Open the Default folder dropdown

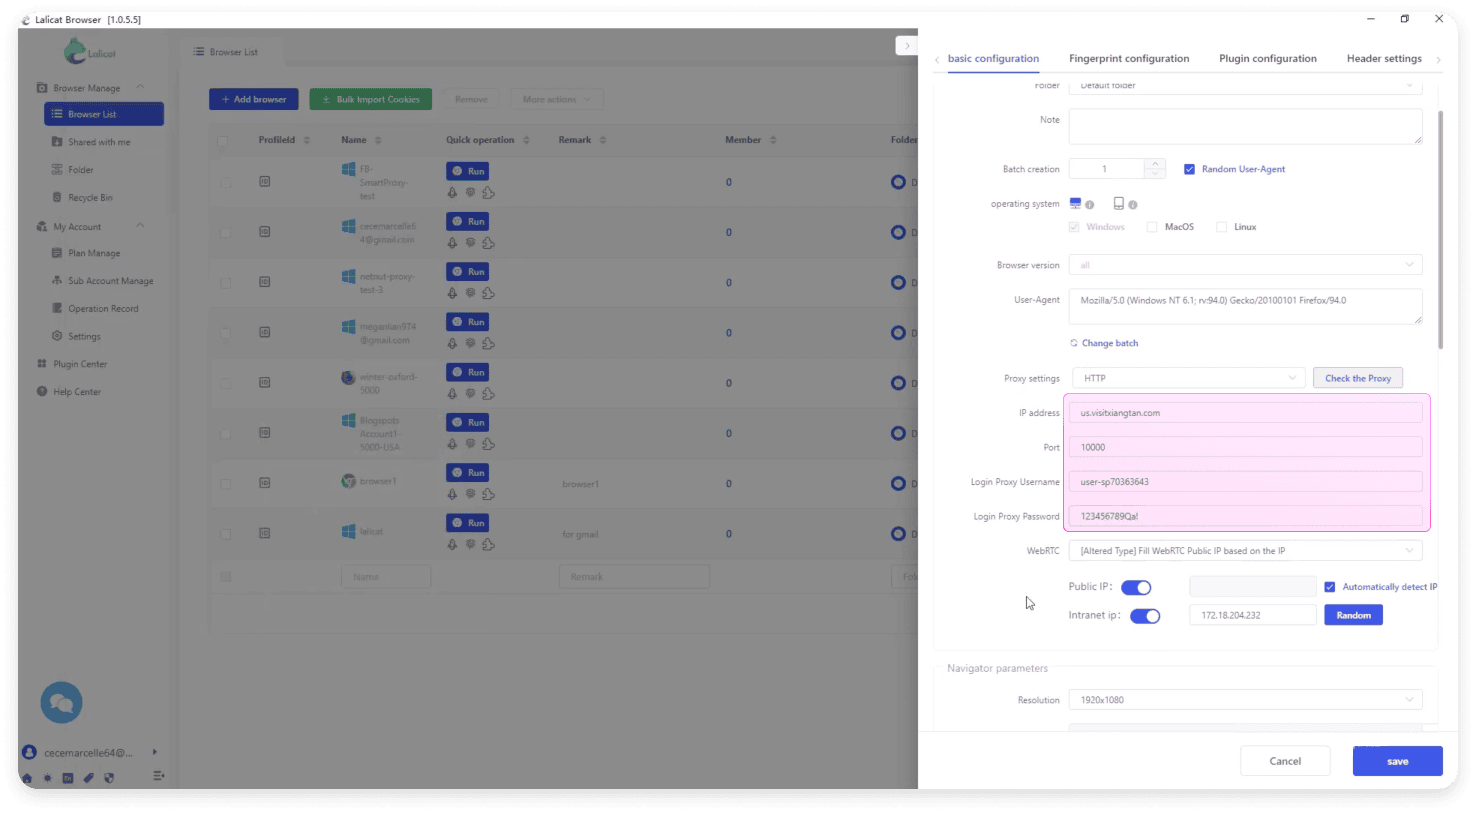coord(1245,86)
